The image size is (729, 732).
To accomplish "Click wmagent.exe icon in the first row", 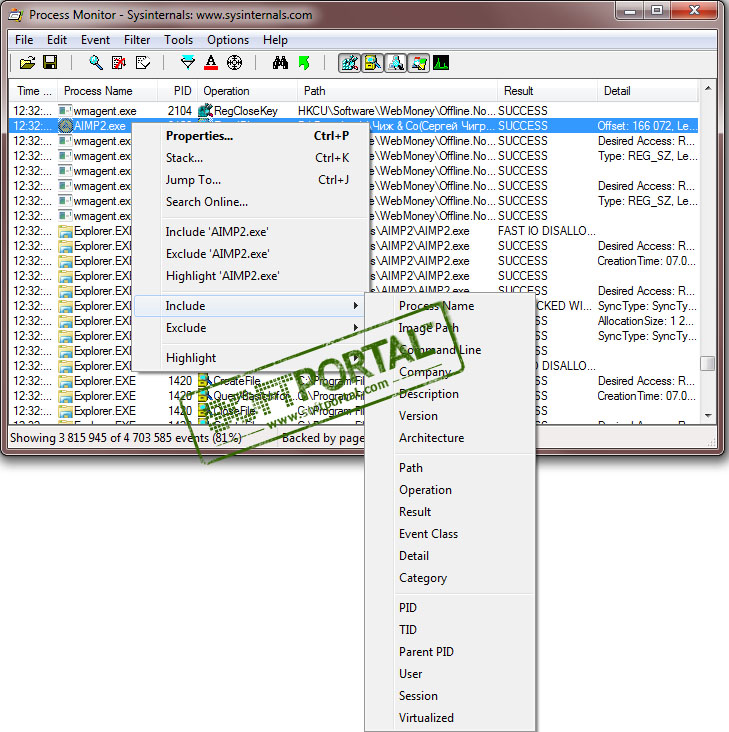I will click(65, 111).
